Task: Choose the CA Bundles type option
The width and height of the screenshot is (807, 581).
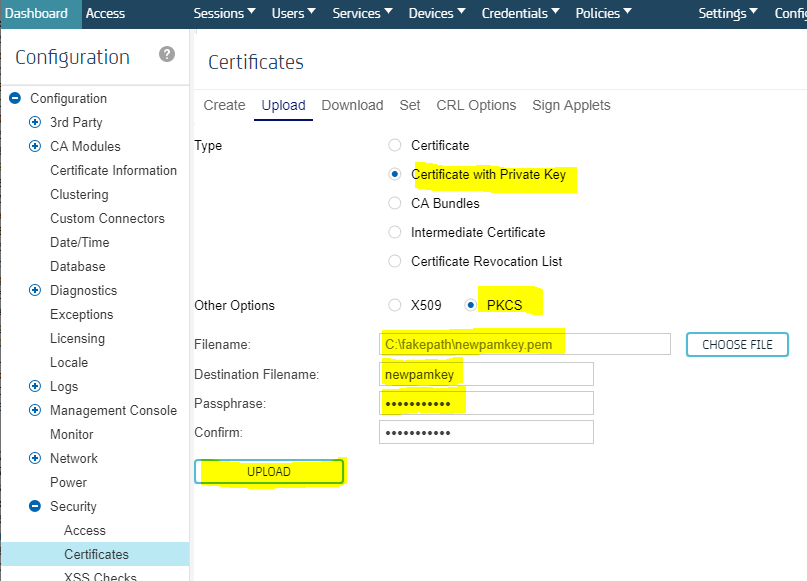Action: pos(395,203)
